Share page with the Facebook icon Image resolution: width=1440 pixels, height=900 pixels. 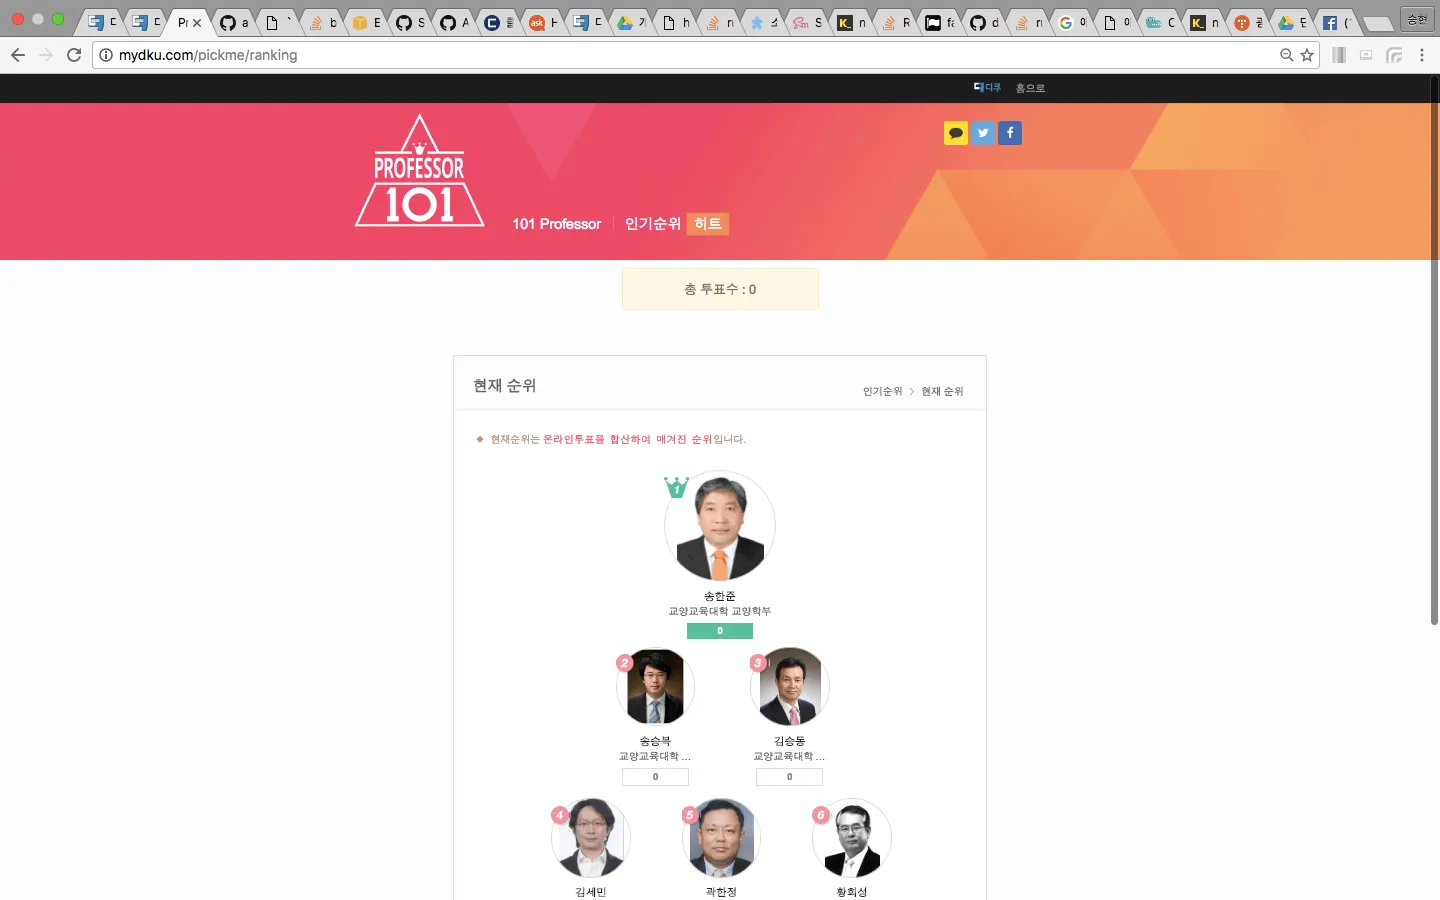click(1010, 133)
